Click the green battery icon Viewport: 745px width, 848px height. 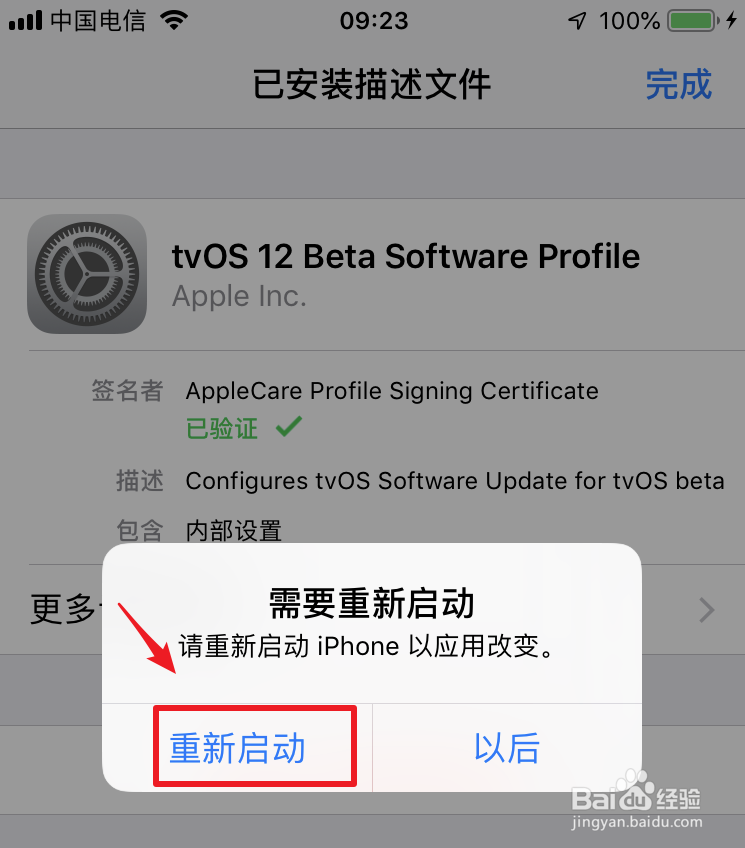coord(694,21)
